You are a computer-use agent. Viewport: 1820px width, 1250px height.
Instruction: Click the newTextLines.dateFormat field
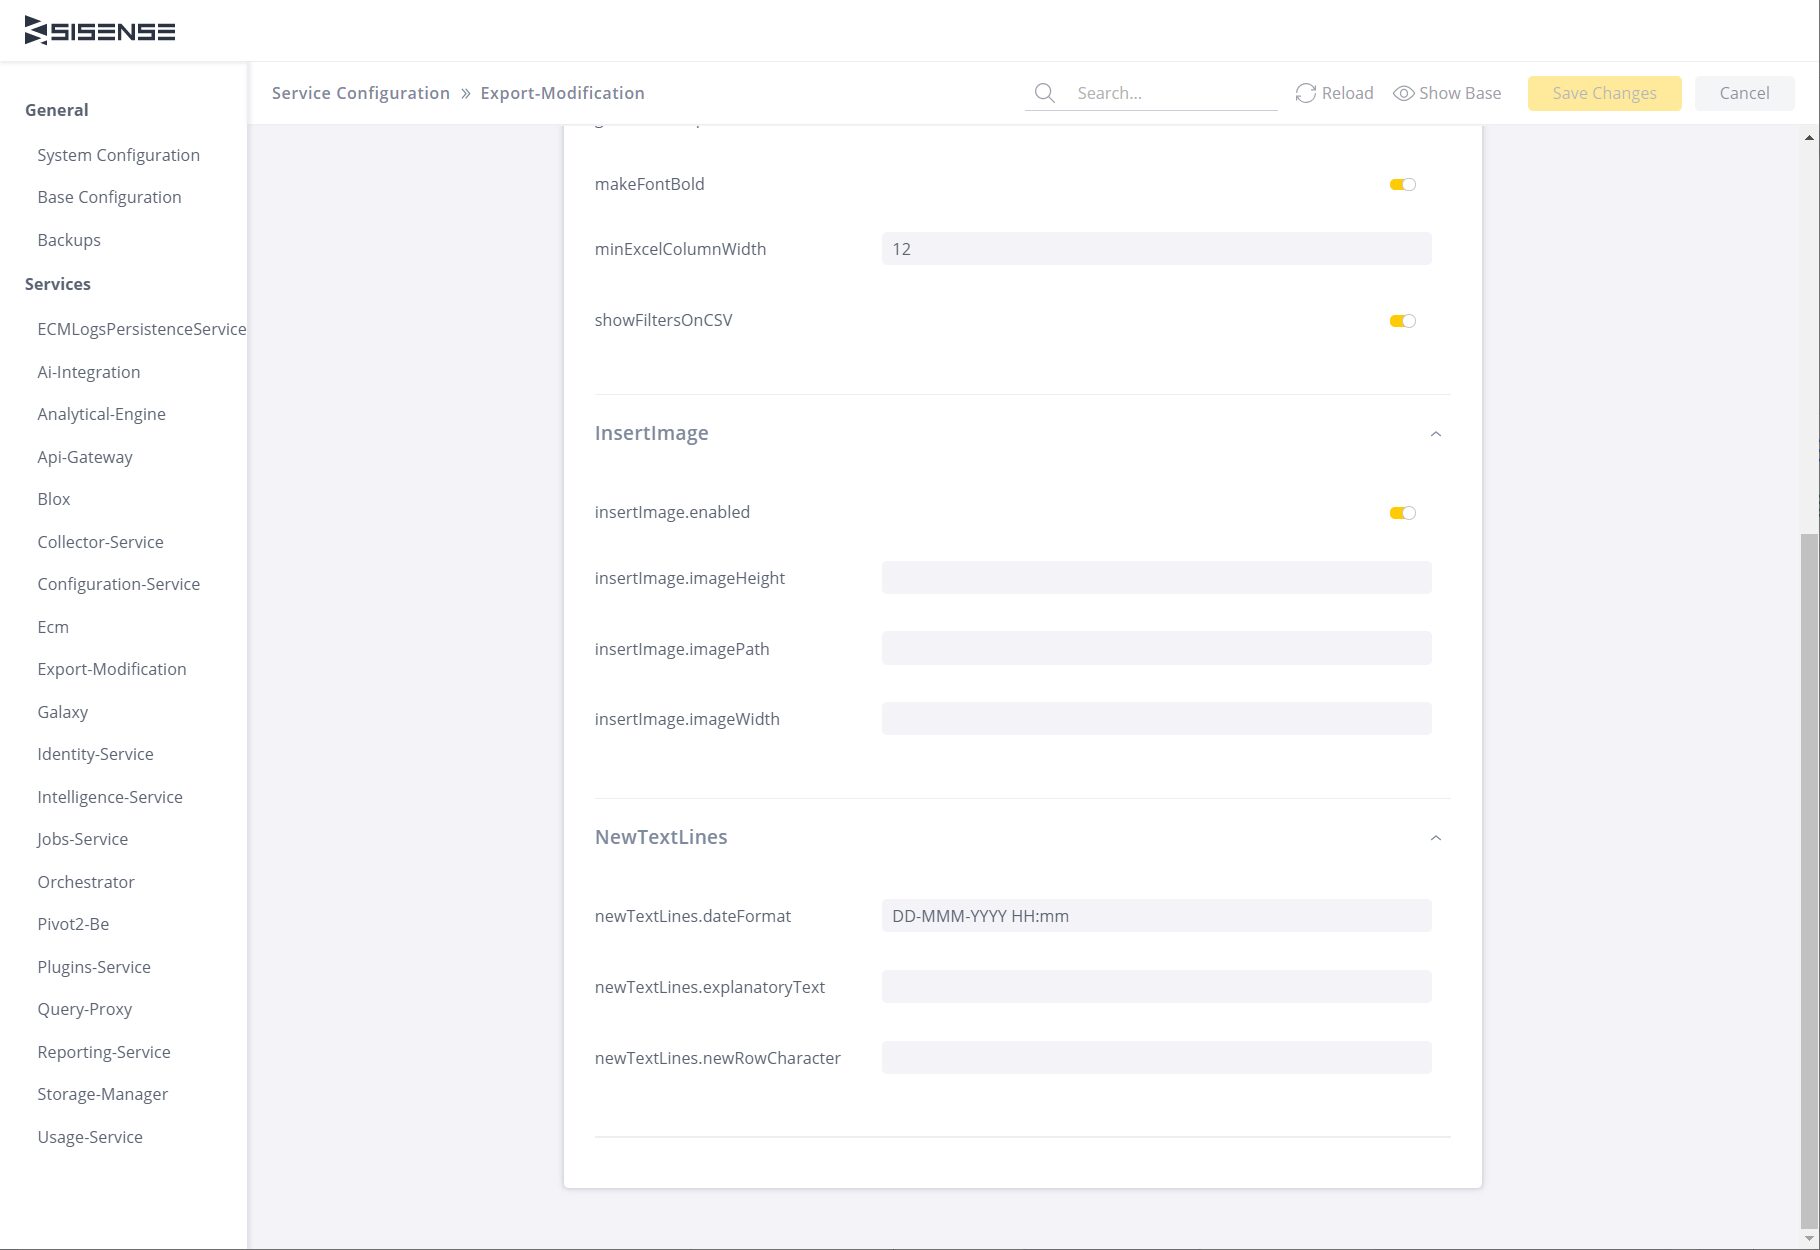point(1156,916)
